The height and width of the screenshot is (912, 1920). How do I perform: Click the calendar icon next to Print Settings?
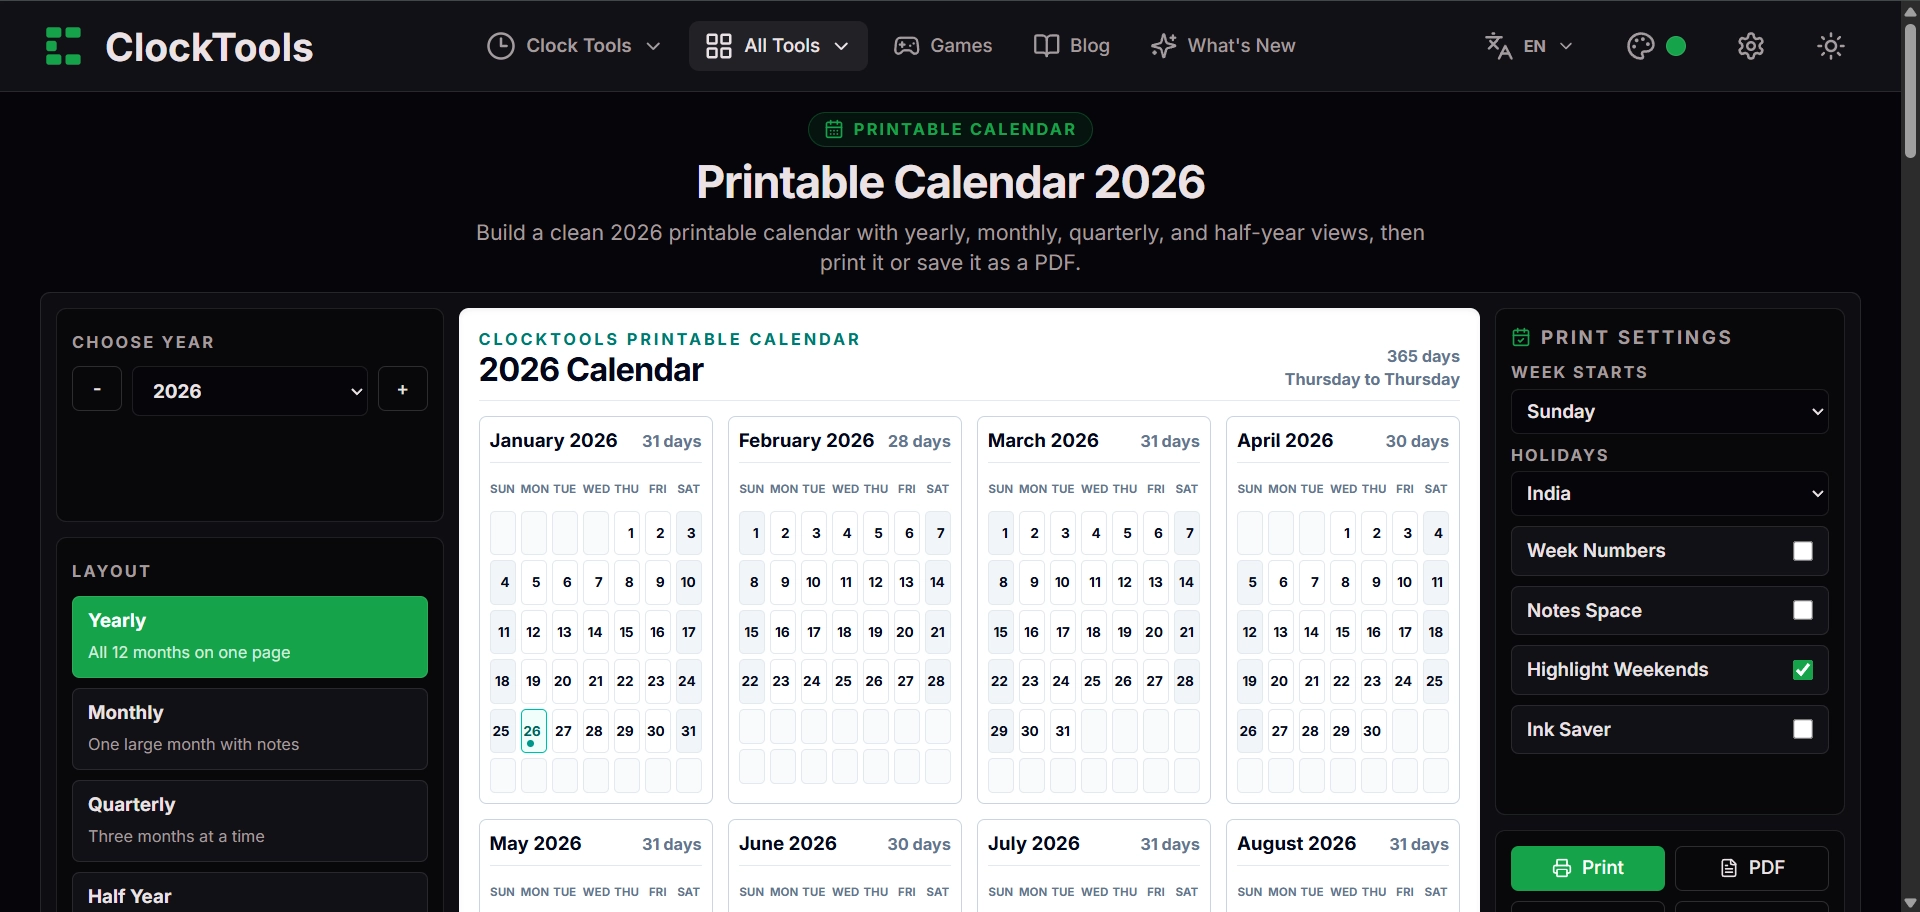1521,338
